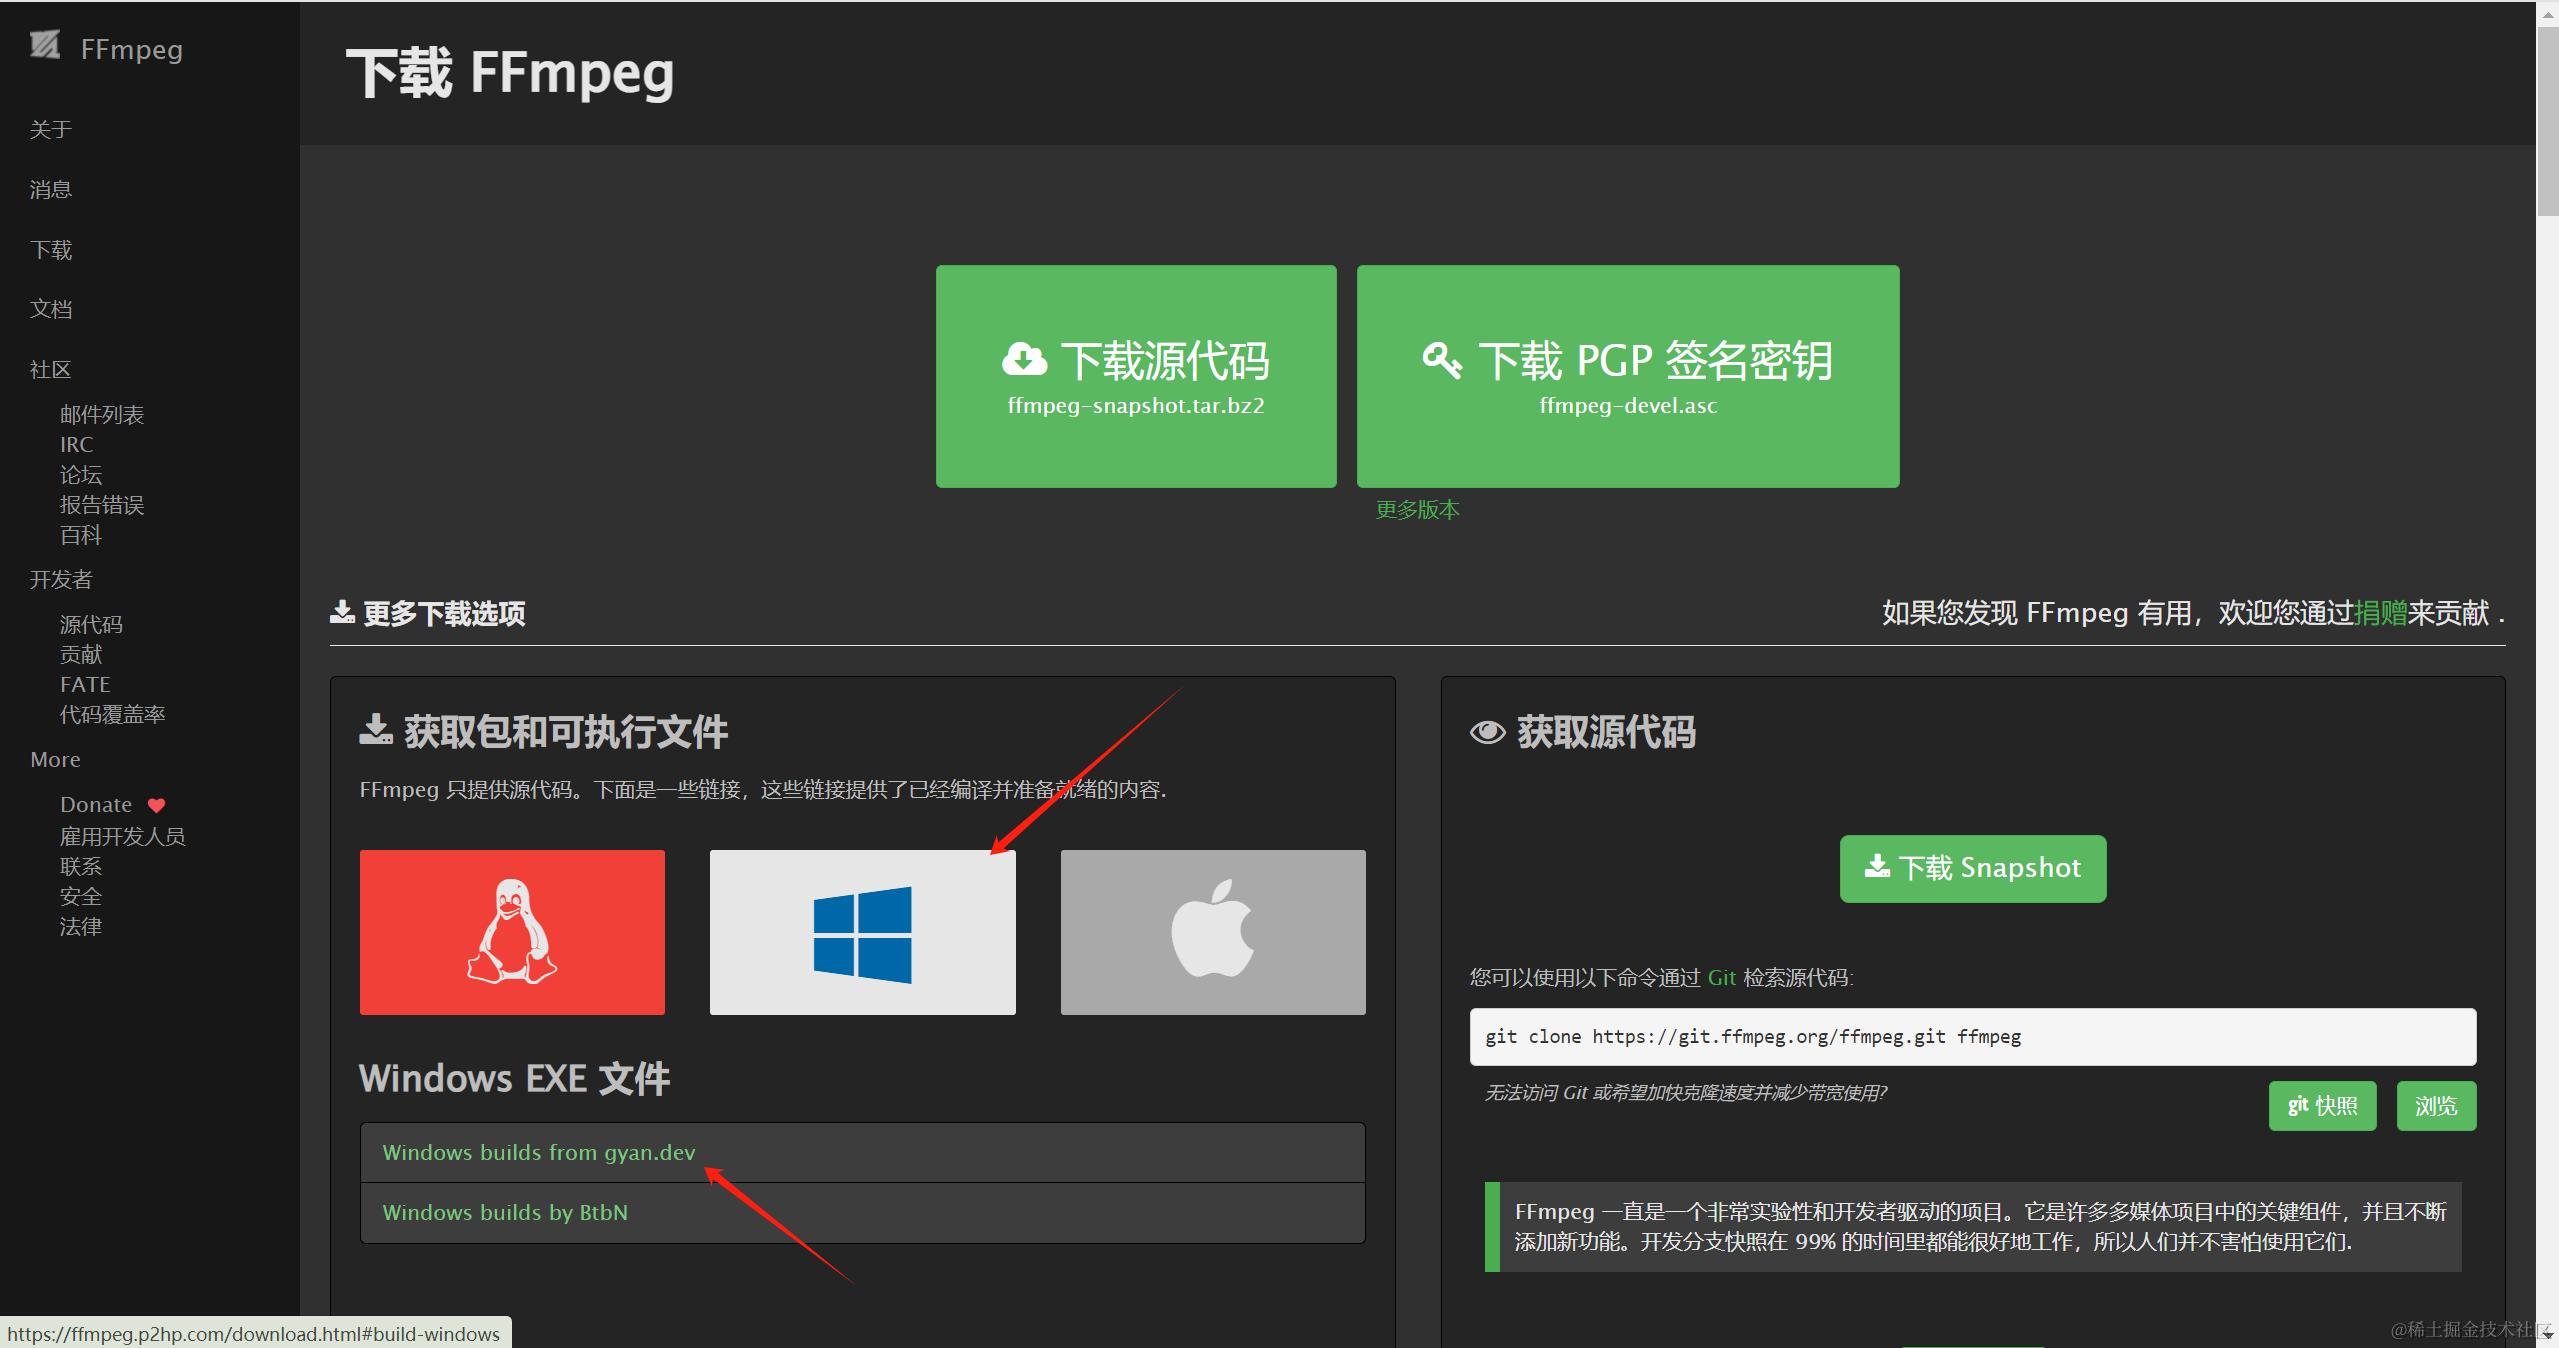Open the 下载 sidebar menu item

click(x=51, y=249)
